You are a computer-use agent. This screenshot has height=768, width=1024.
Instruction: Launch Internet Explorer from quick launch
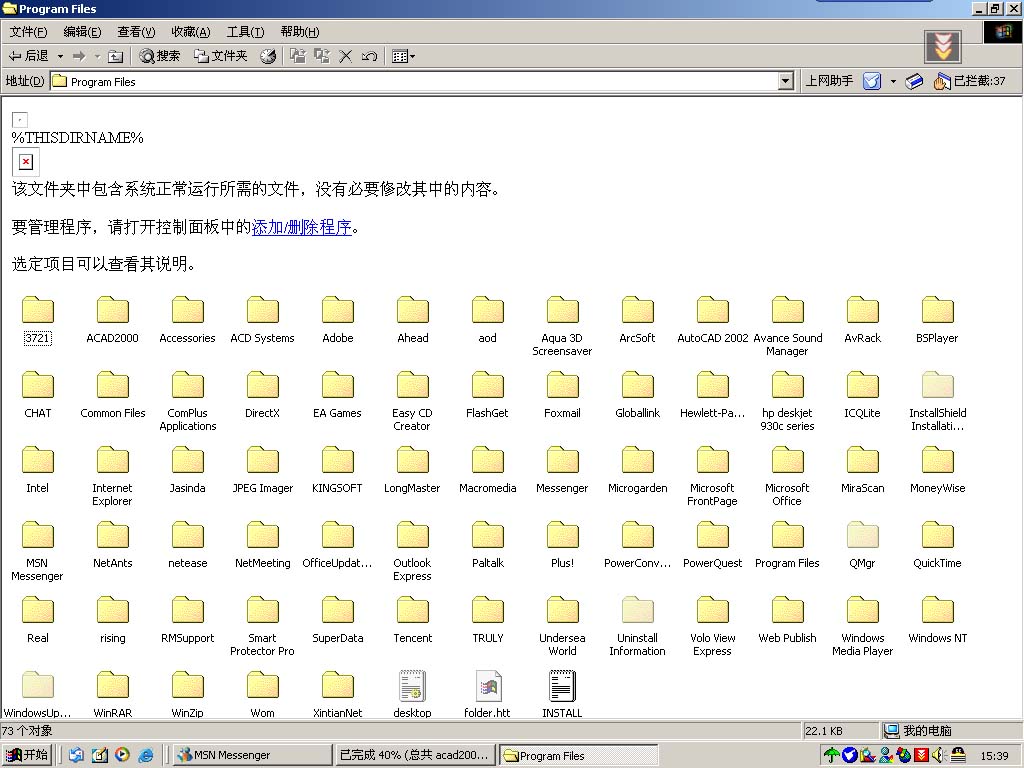146,755
